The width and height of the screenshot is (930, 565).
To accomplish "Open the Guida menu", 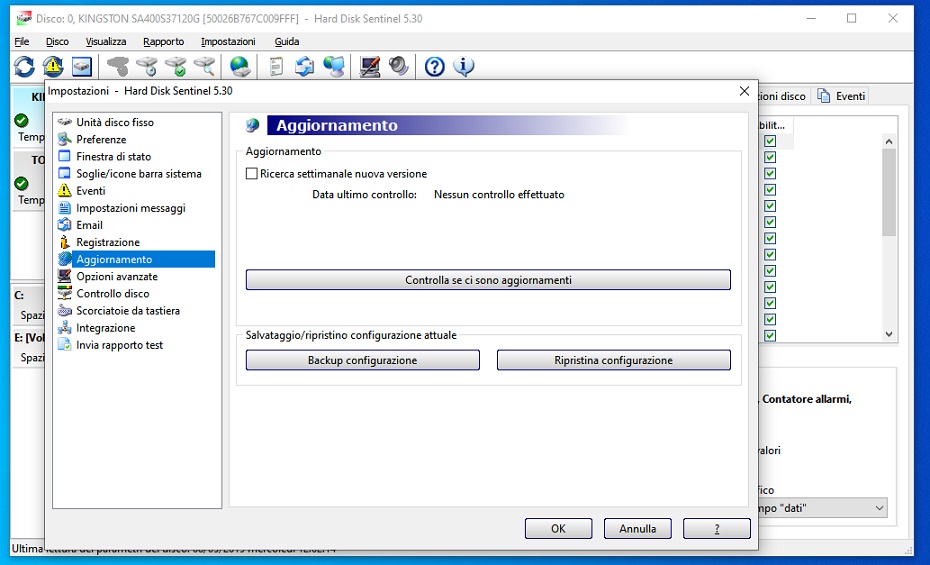I will [x=286, y=42].
